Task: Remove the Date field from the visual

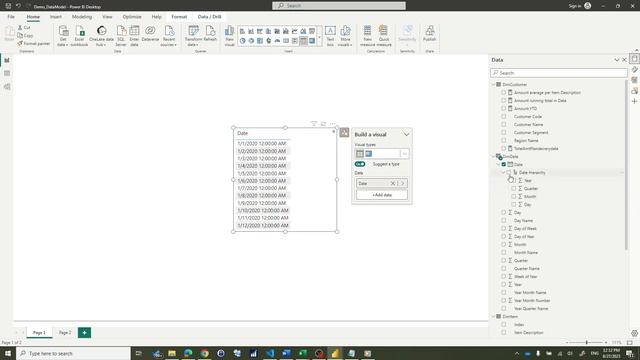Action: [x=393, y=184]
